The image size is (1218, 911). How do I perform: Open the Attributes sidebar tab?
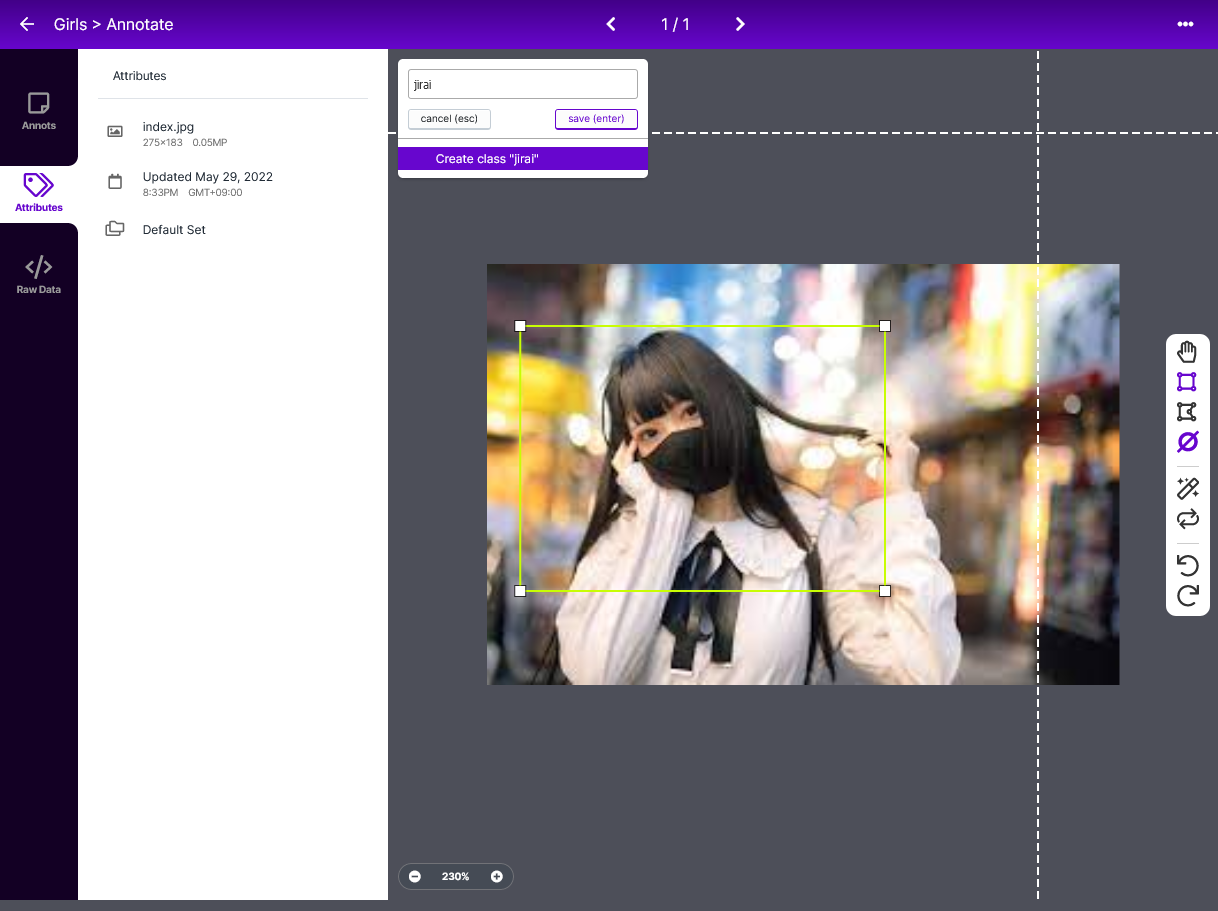click(39, 193)
